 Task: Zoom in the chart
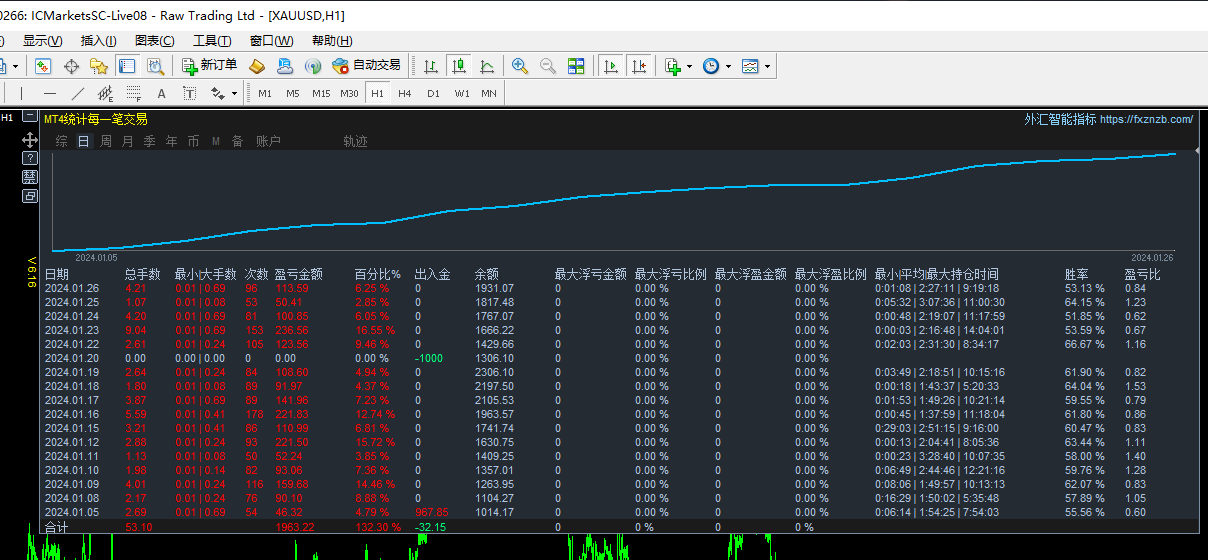520,66
